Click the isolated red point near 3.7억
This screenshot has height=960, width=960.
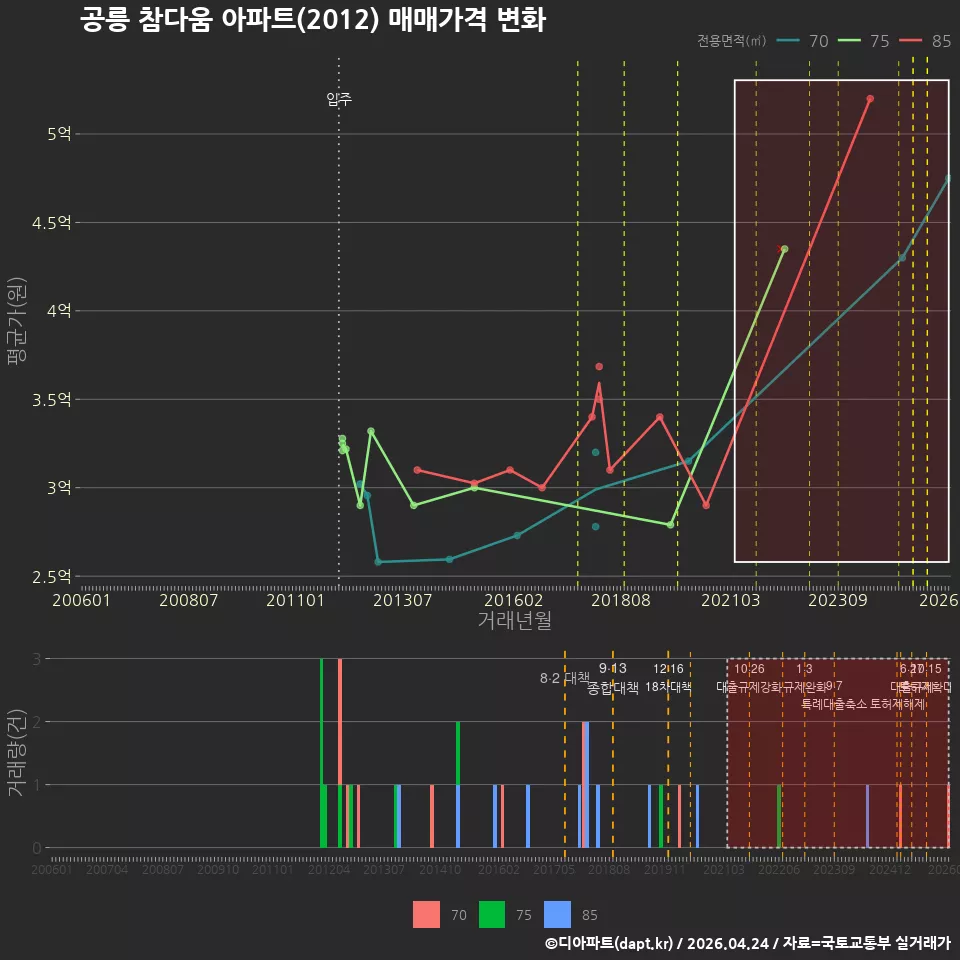pyautogui.click(x=599, y=366)
